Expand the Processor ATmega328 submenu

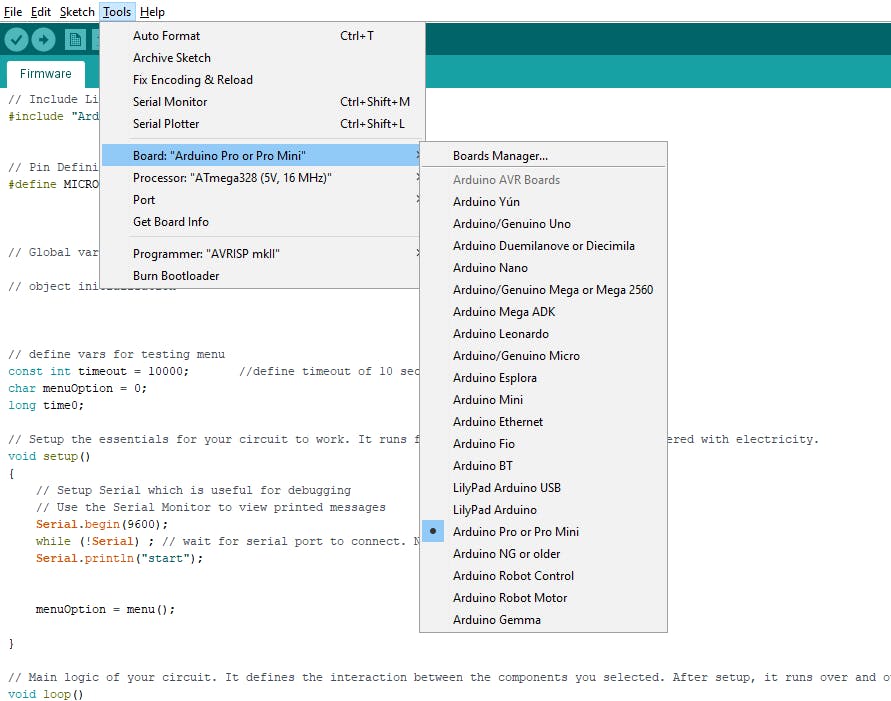[x=232, y=178]
